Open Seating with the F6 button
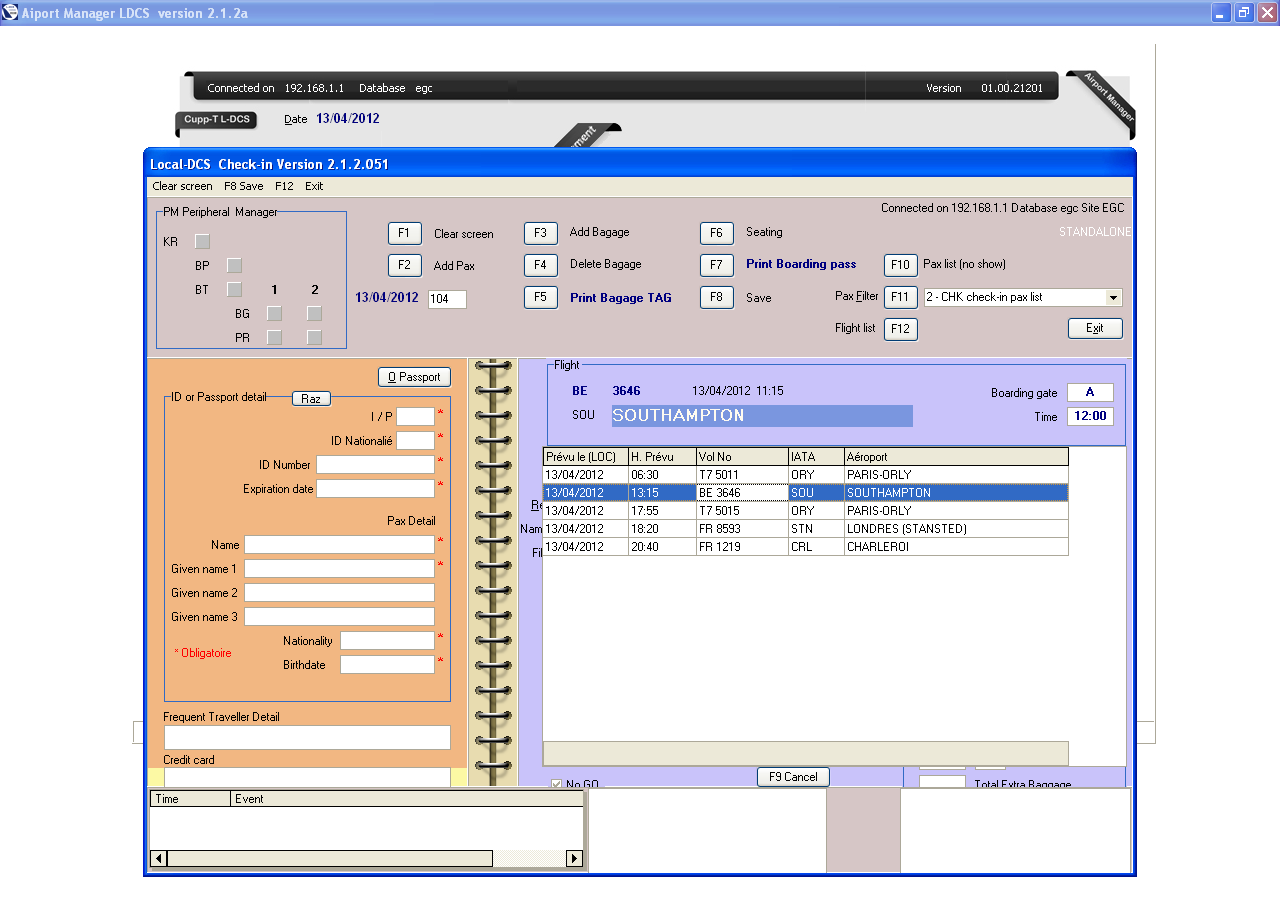Viewport: 1280px width, 923px height. point(716,233)
